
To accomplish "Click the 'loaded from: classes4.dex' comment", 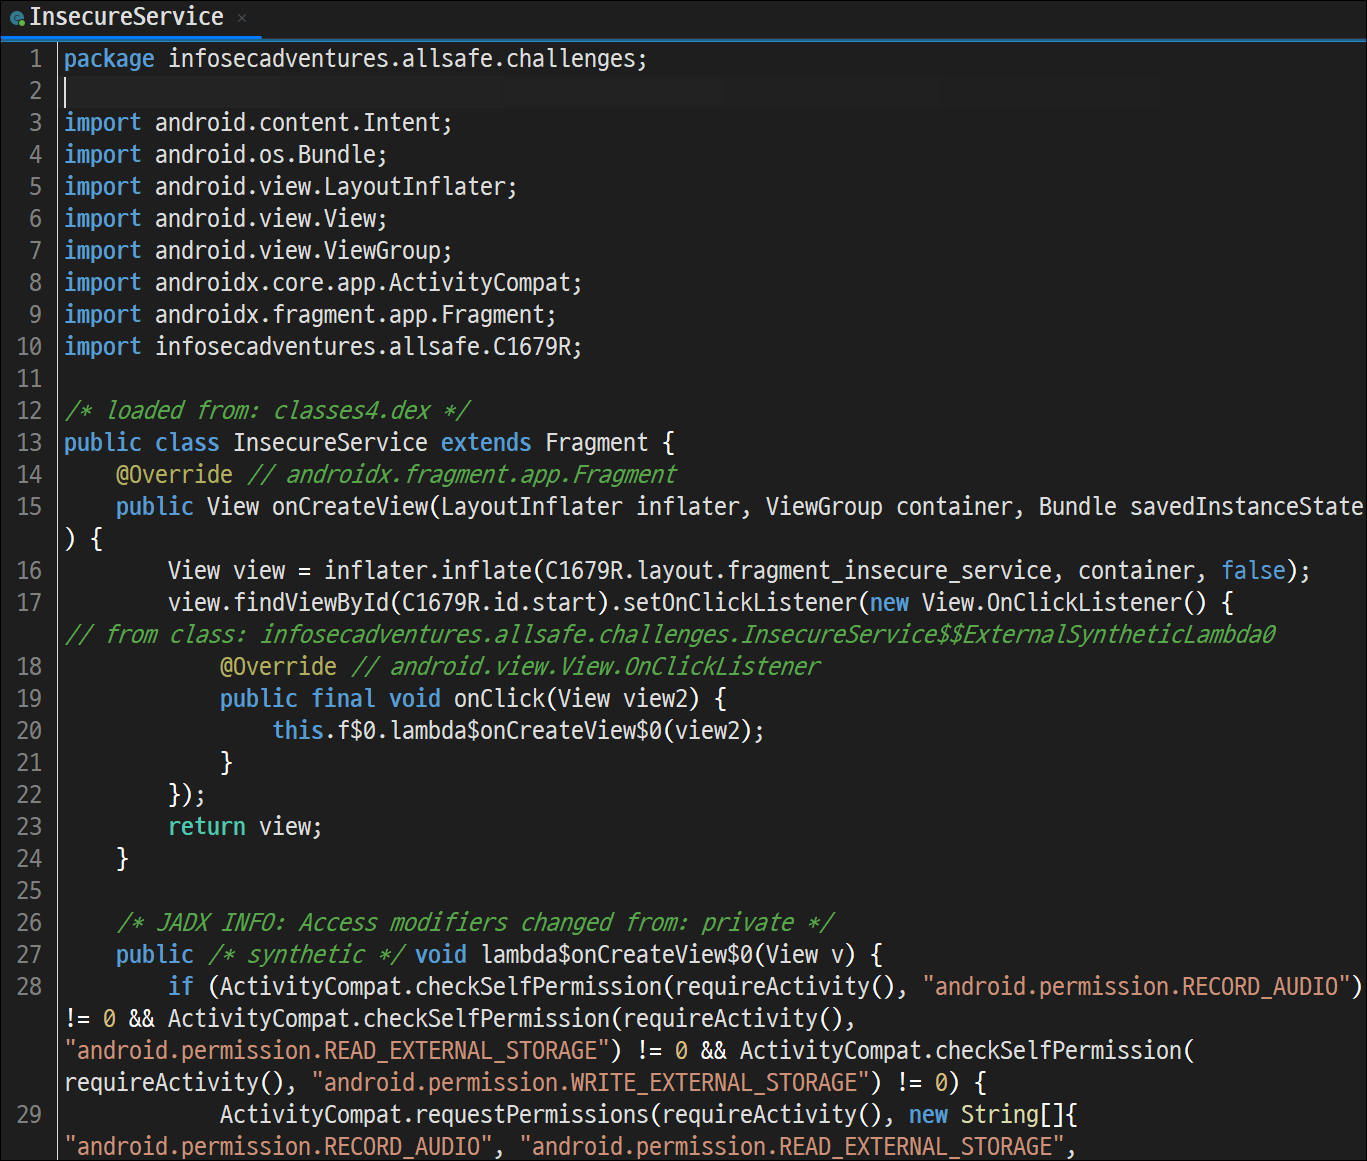I will tap(267, 411).
